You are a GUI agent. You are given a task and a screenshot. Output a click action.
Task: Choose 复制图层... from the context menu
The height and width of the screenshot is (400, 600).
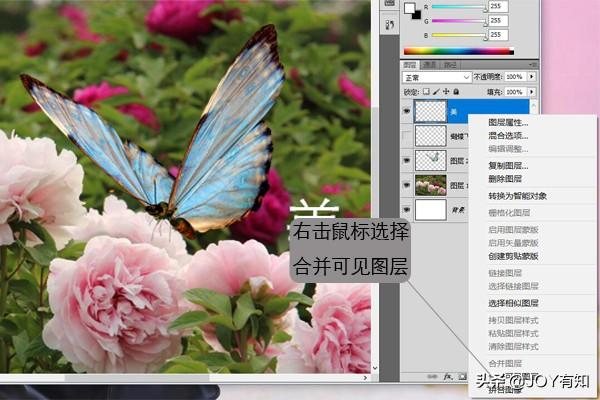coord(508,166)
